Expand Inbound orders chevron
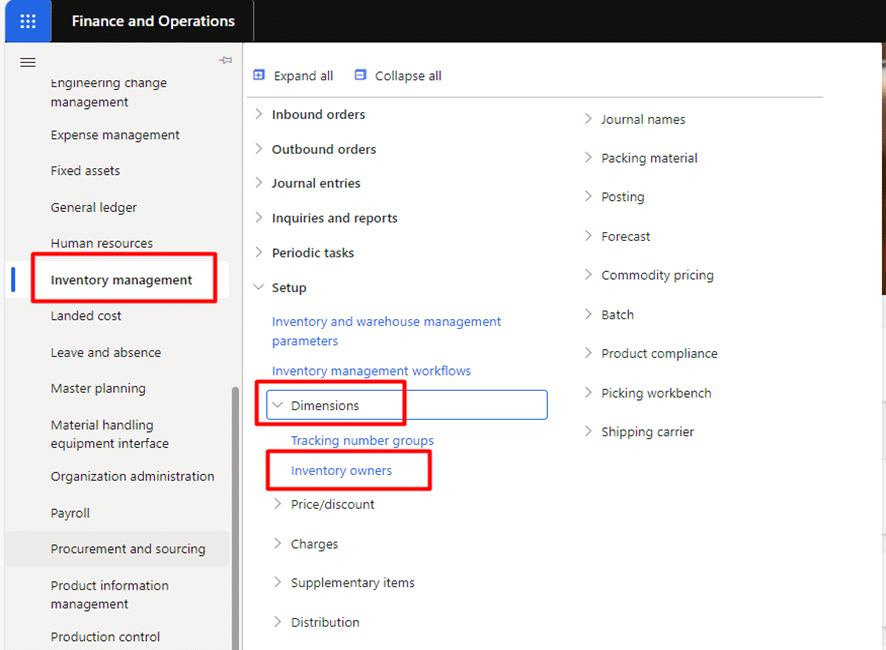This screenshot has height=650, width=886. tap(259, 114)
